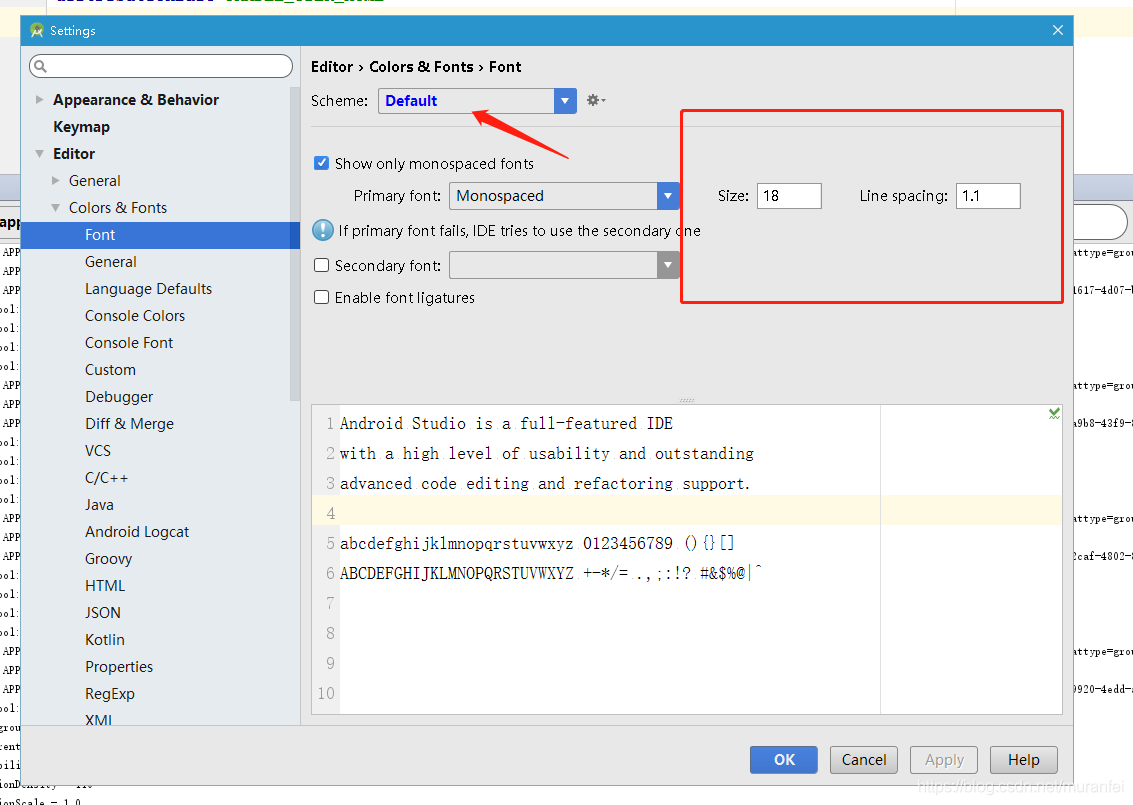1133x805 pixels.
Task: Click preview line 'with a high level of usability'
Action: click(547, 454)
